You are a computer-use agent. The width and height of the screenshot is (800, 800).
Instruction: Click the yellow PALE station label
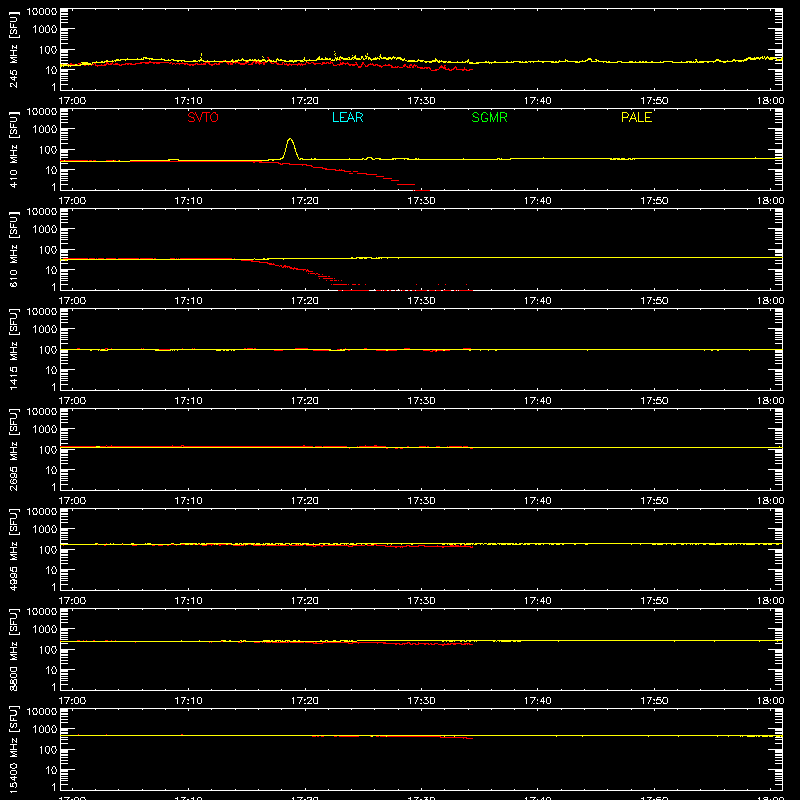pos(636,117)
